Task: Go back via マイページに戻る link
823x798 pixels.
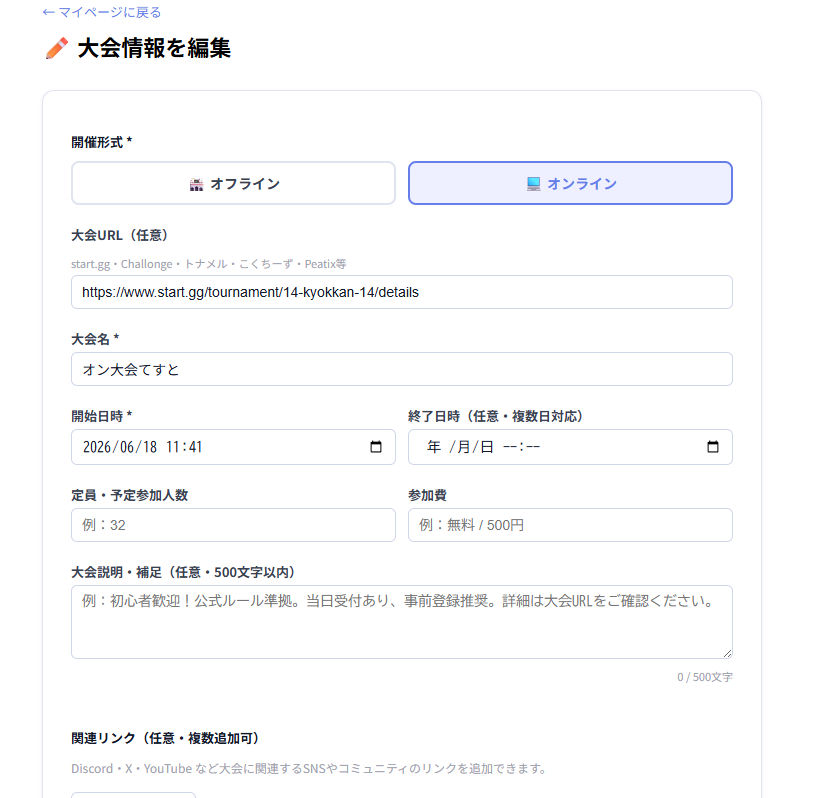Action: (x=102, y=12)
